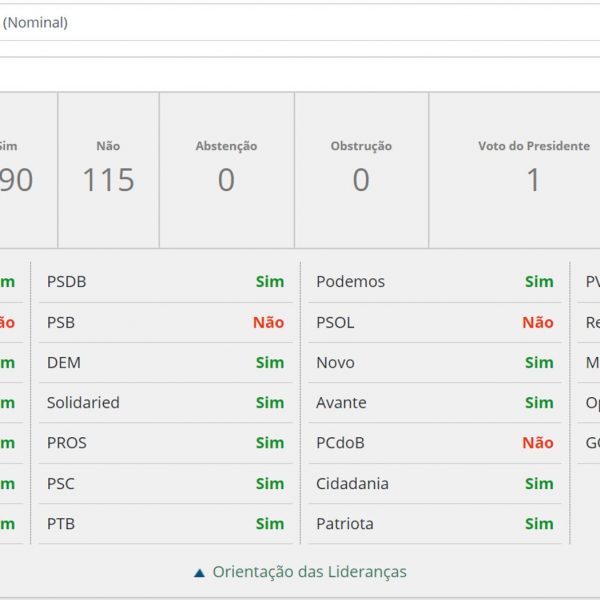The image size is (600, 600).
Task: Select the Não vote count card
Action: 108,170
